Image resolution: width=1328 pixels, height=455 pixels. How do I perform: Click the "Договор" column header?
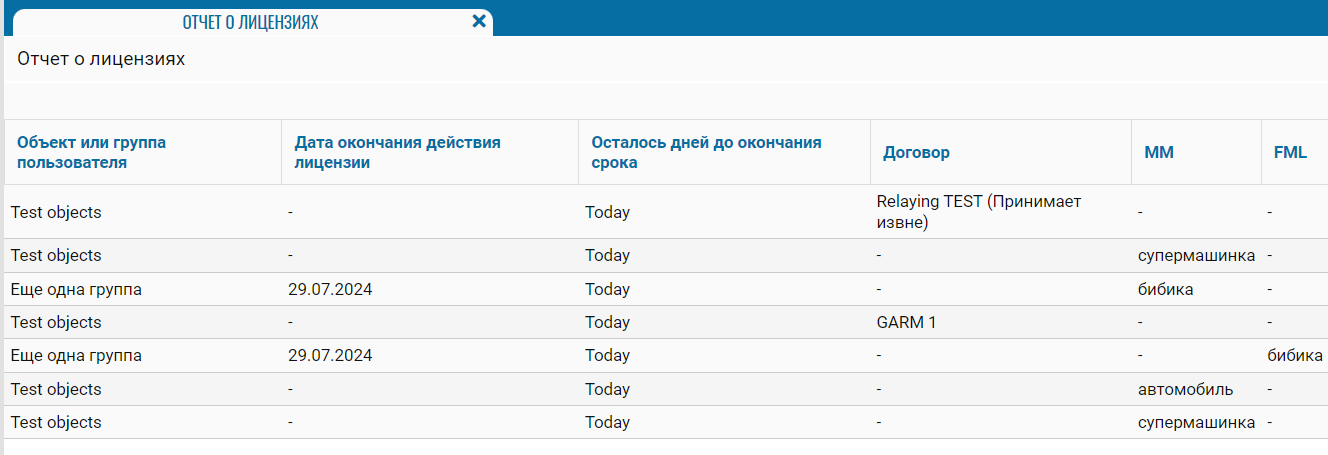[916, 153]
